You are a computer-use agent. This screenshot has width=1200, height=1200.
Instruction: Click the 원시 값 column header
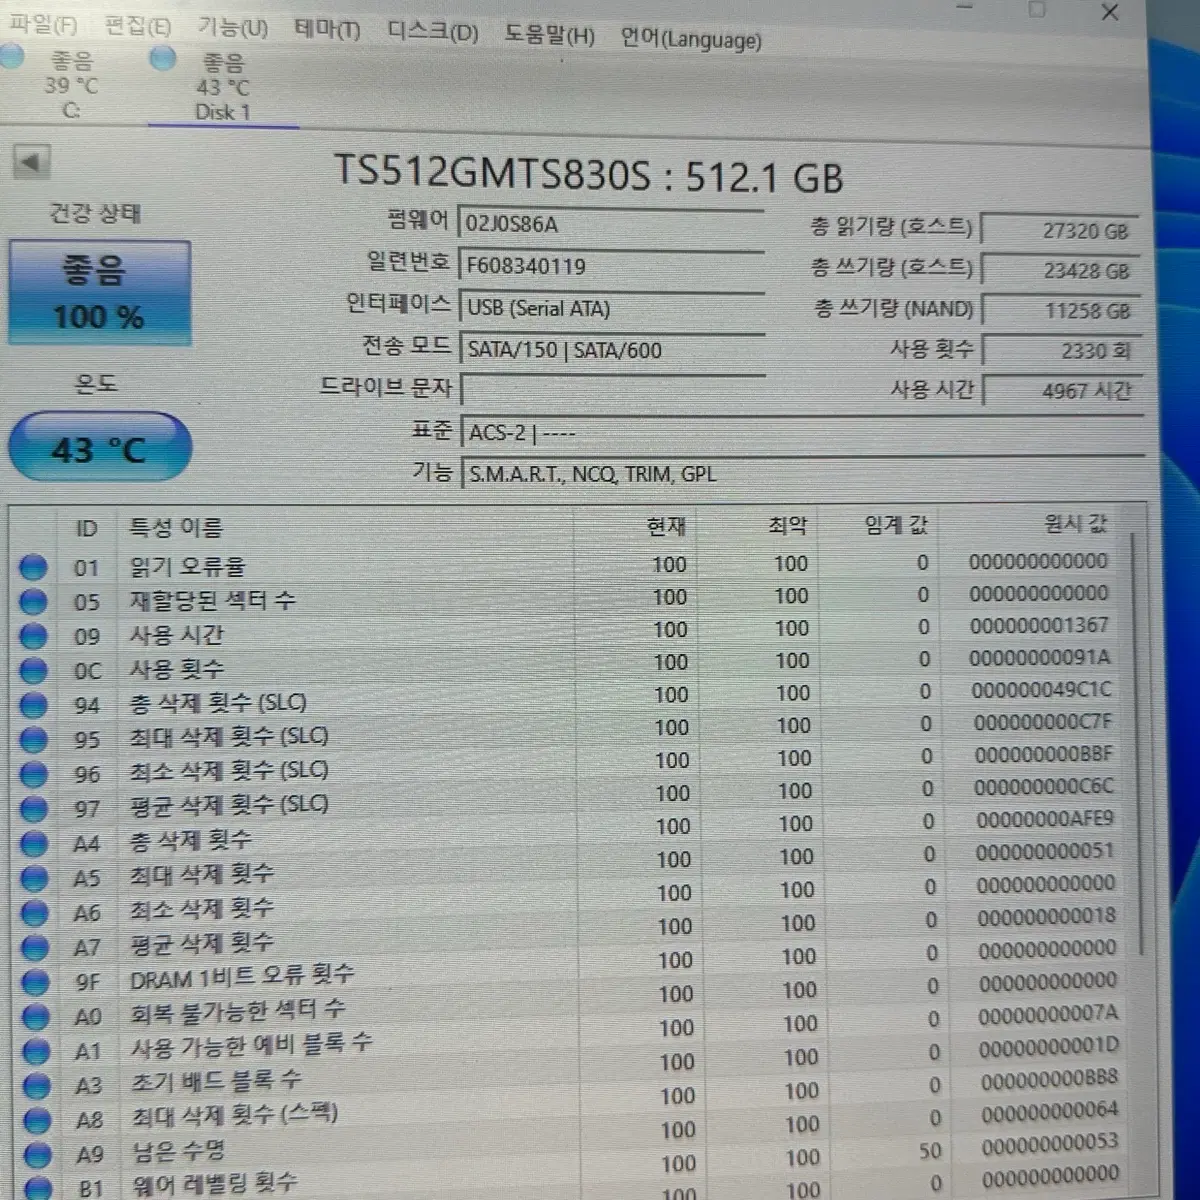tap(1075, 523)
